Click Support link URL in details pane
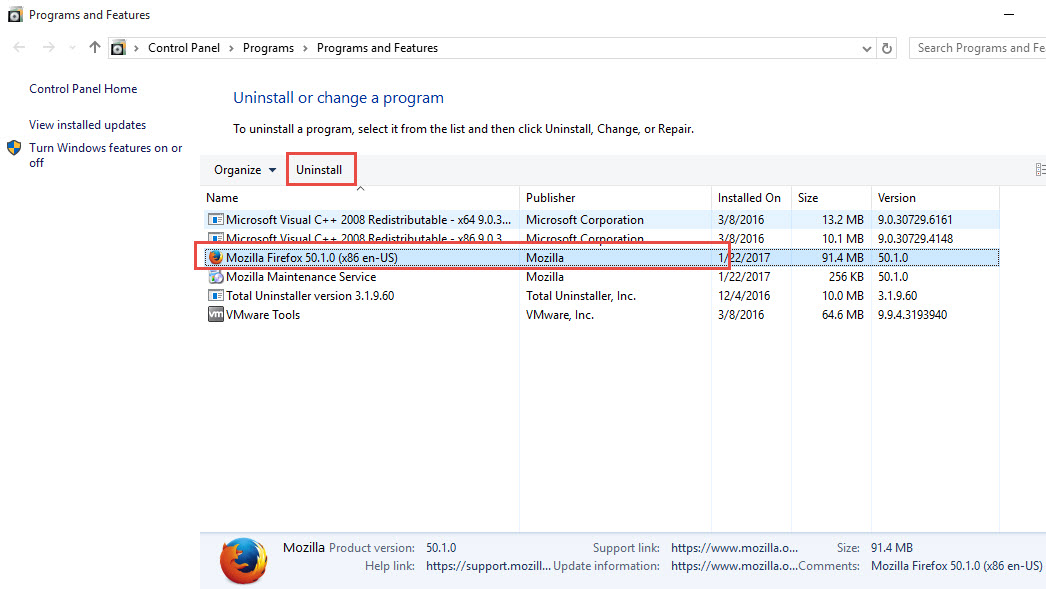The height and width of the screenshot is (589, 1046). [x=734, y=548]
